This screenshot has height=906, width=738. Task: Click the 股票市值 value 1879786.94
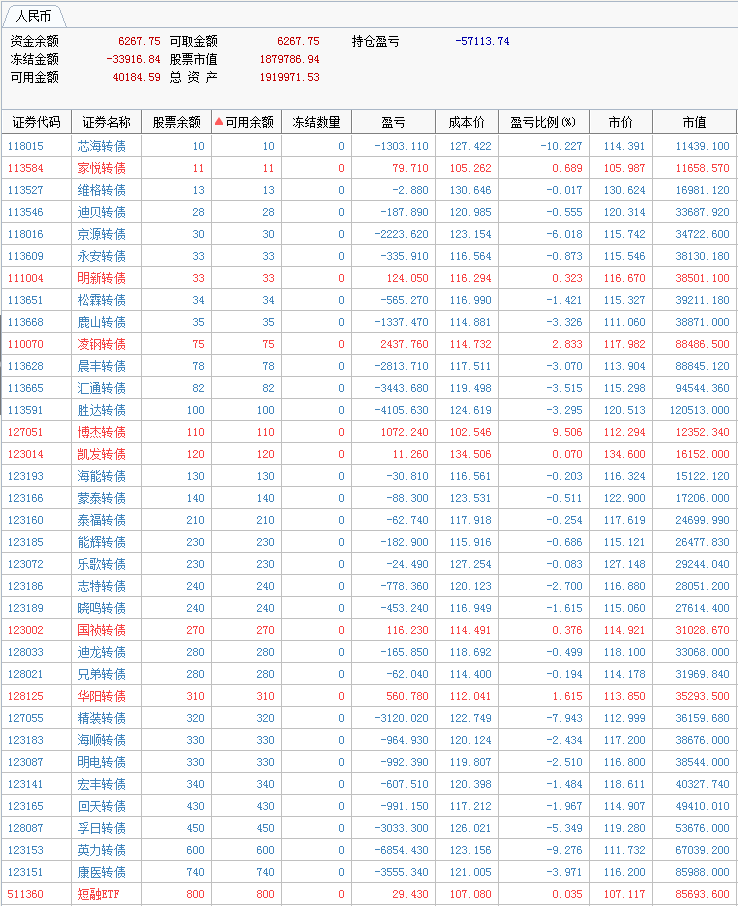pos(290,59)
